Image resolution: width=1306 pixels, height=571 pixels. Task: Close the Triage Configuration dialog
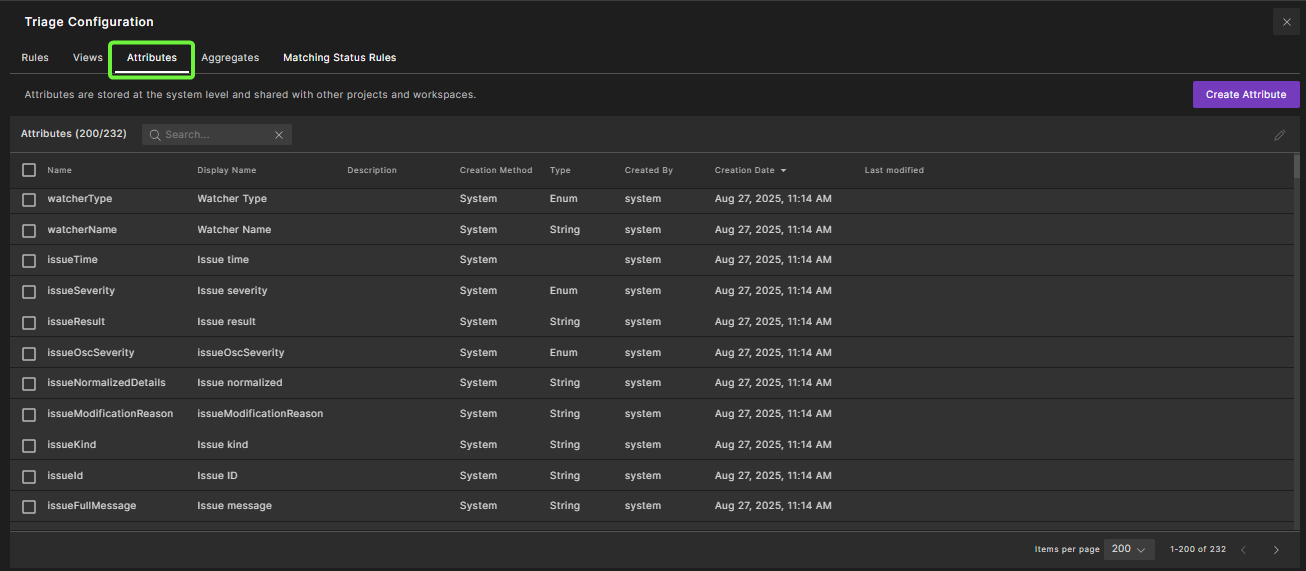point(1286,22)
